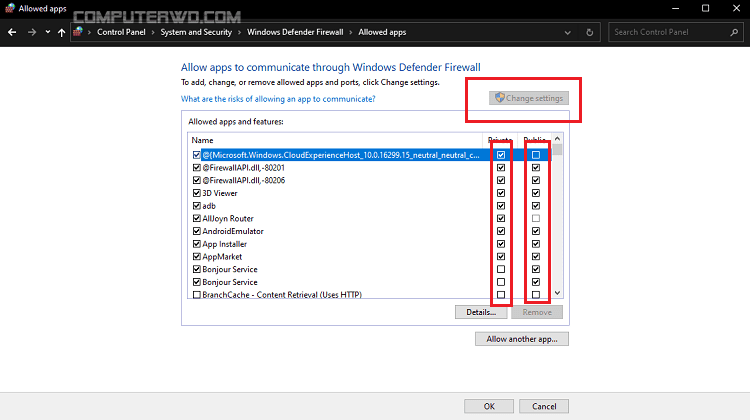This screenshot has height=420, width=750.
Task: Click the Change settings button
Action: [529, 98]
